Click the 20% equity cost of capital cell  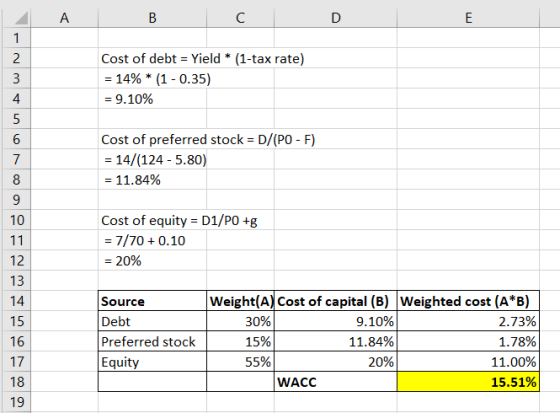click(336, 362)
